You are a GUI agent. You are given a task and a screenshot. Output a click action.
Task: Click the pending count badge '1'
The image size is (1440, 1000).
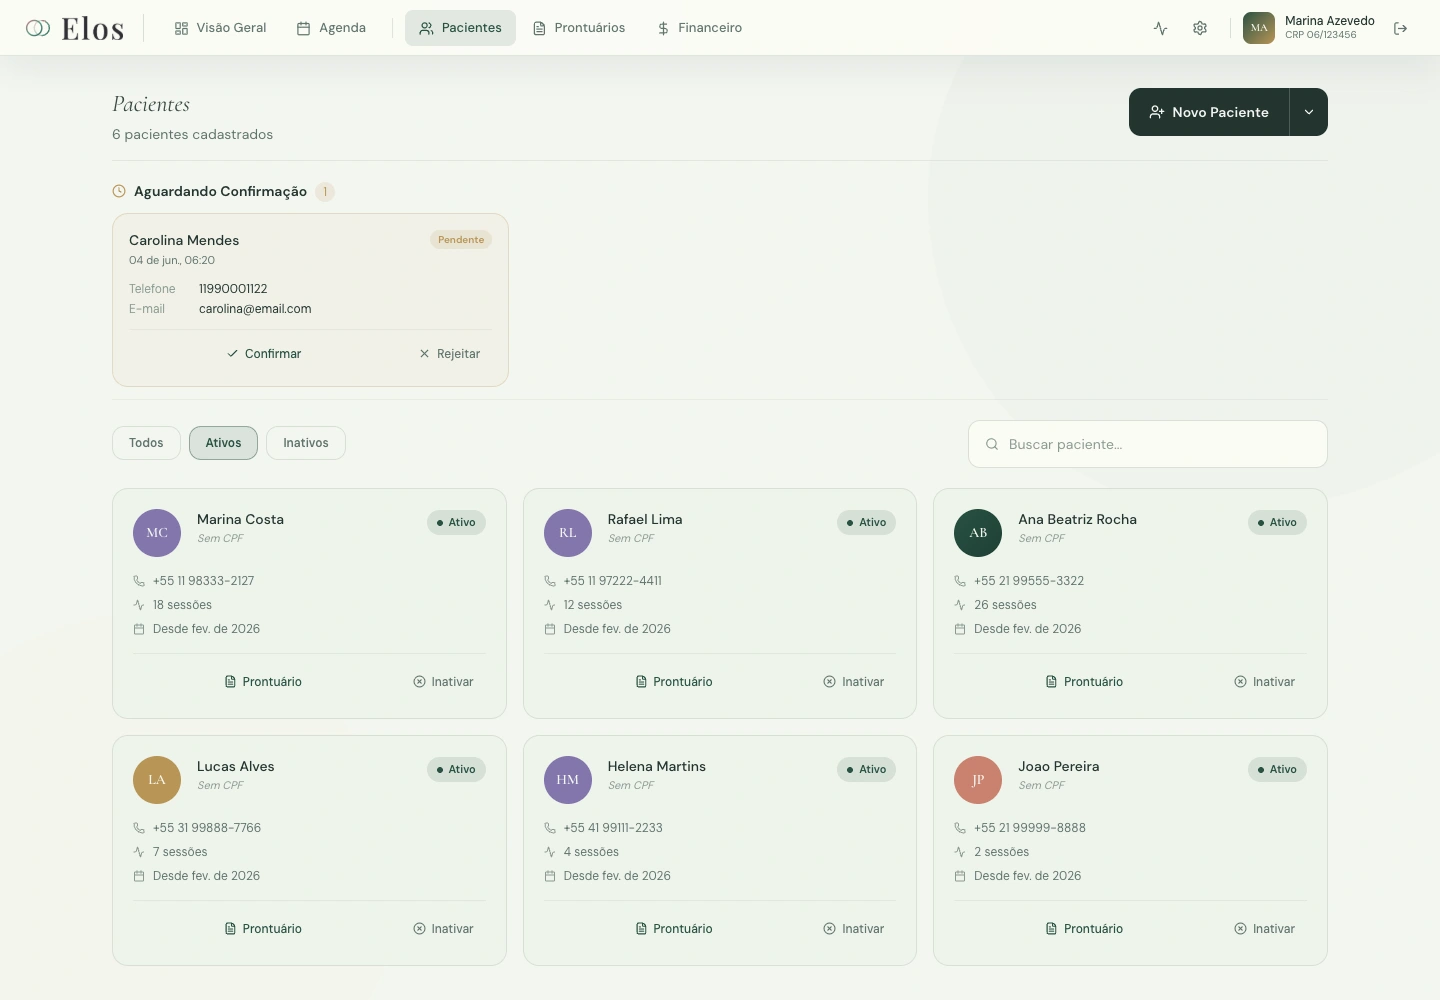coord(325,191)
